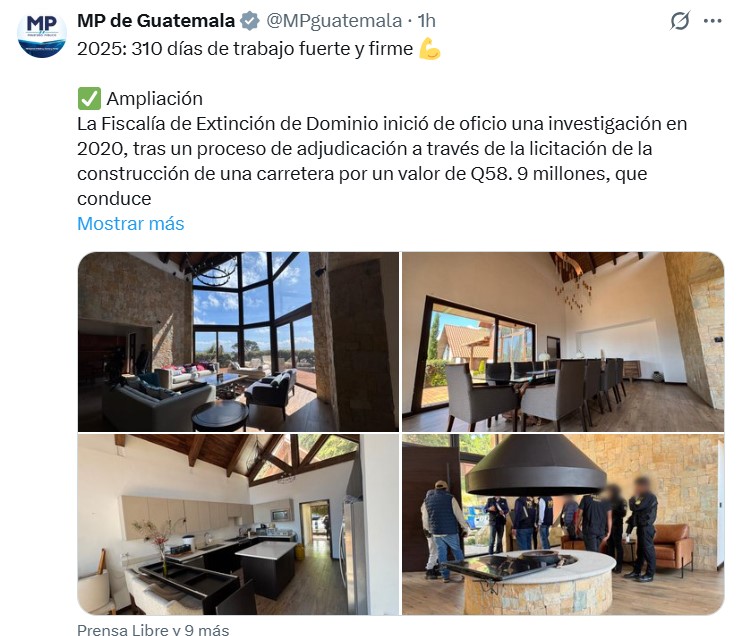Open the three-dot more options menu

(x=713, y=21)
